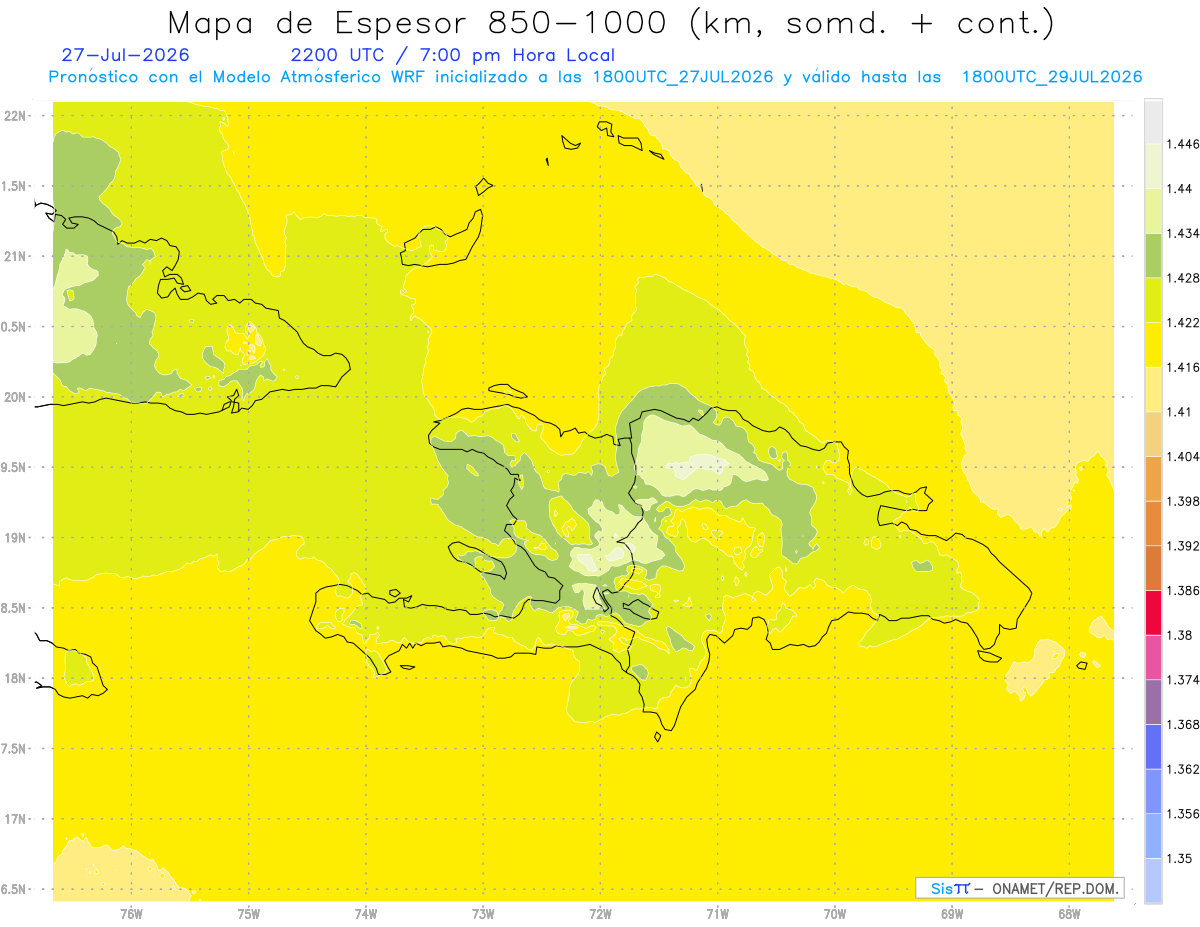
Task: Click the longitude label "69W"
Action: pos(952,913)
